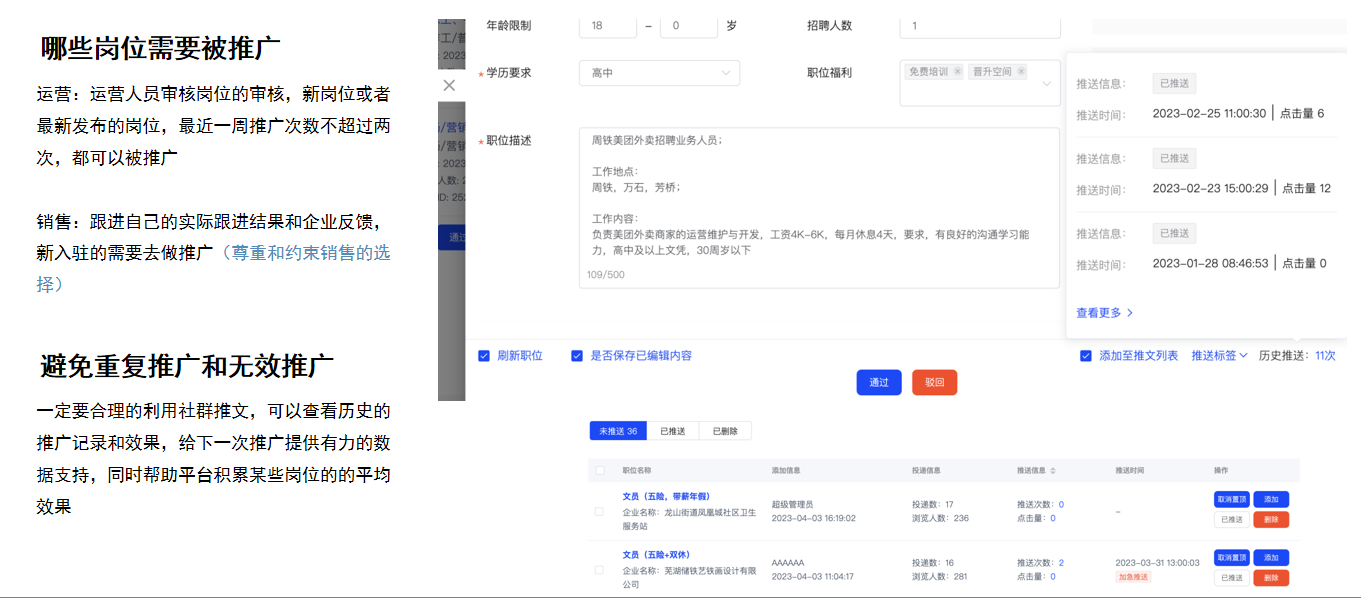1361x600 pixels.
Task: Close the dialog with the X icon
Action: (449, 86)
